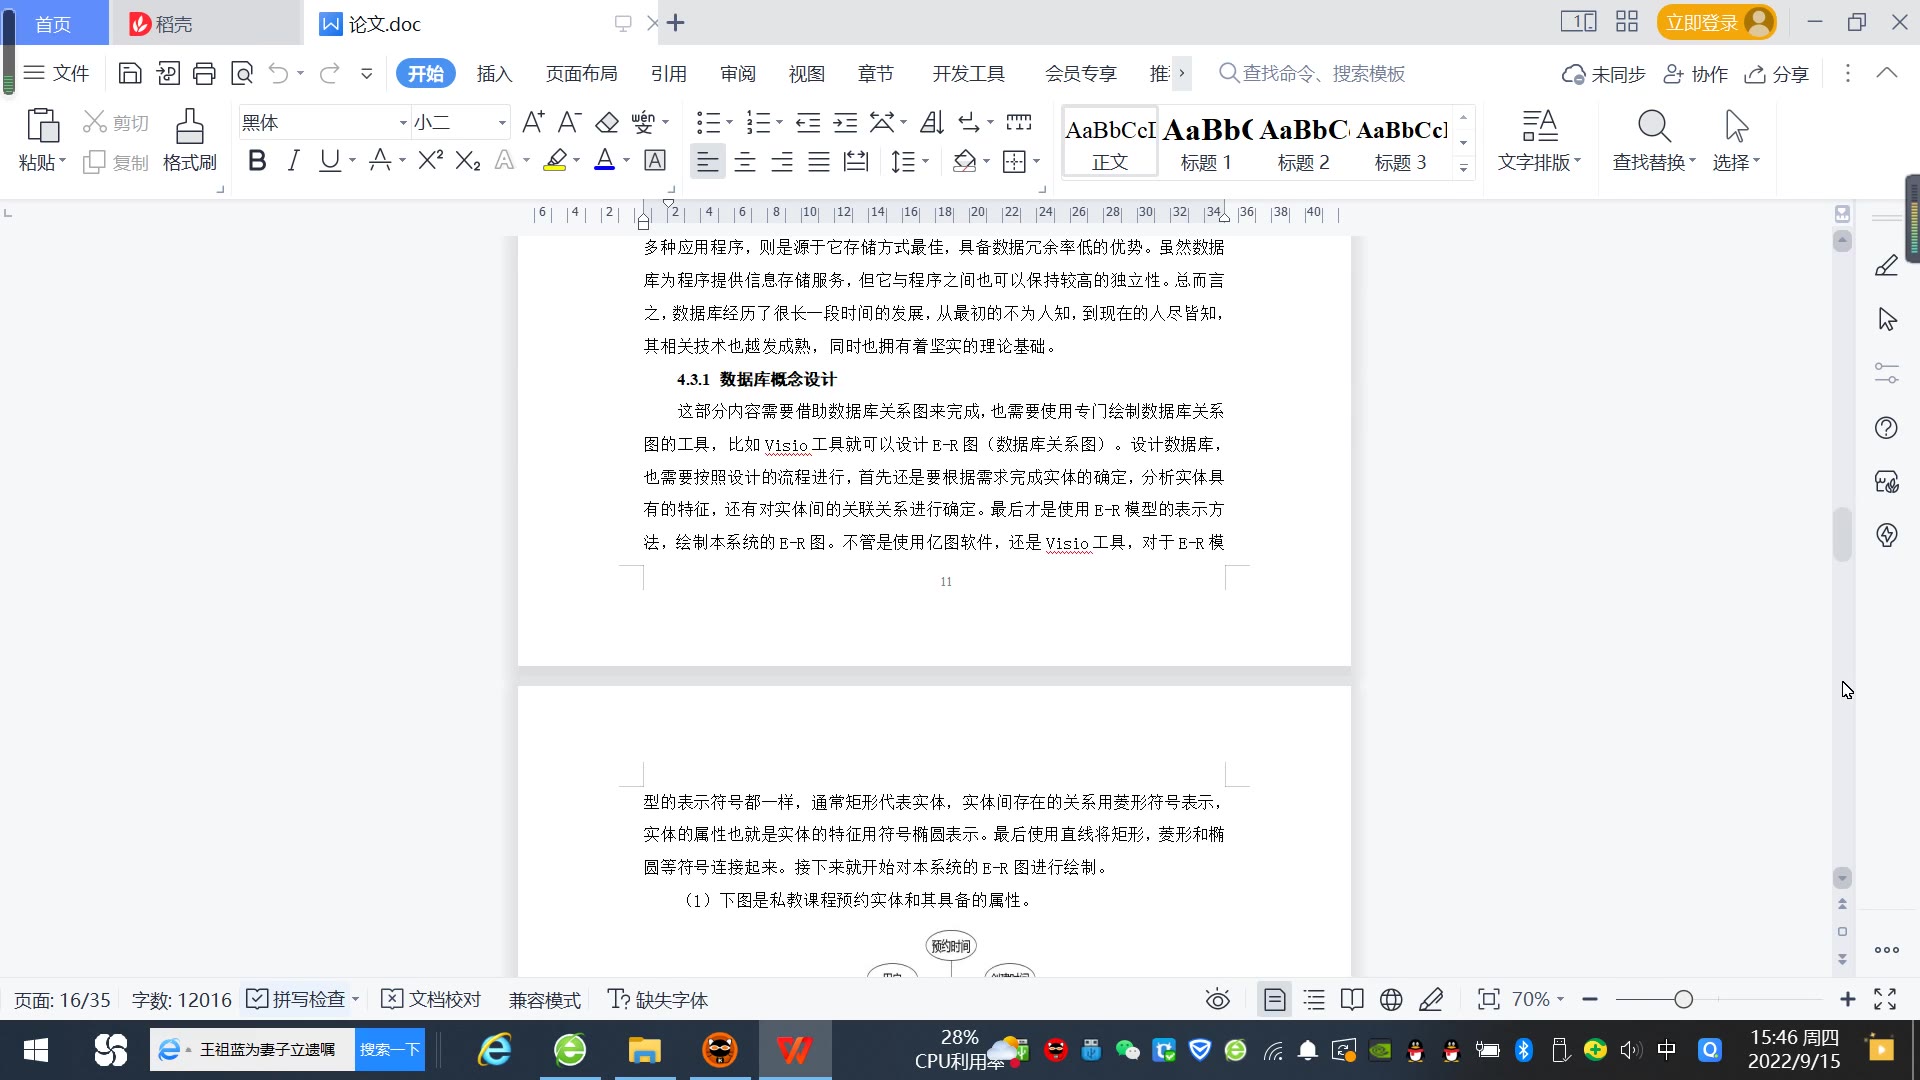Open the References (引用) tab
The image size is (1920, 1080).
point(669,74)
